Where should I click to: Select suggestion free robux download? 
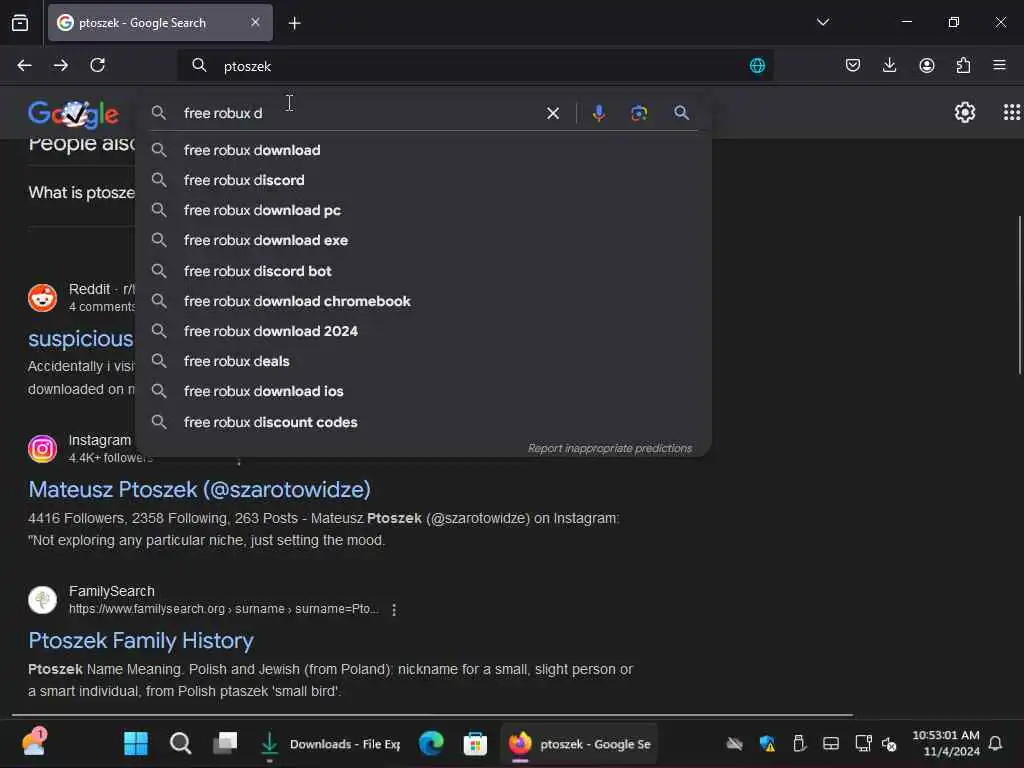click(423, 150)
